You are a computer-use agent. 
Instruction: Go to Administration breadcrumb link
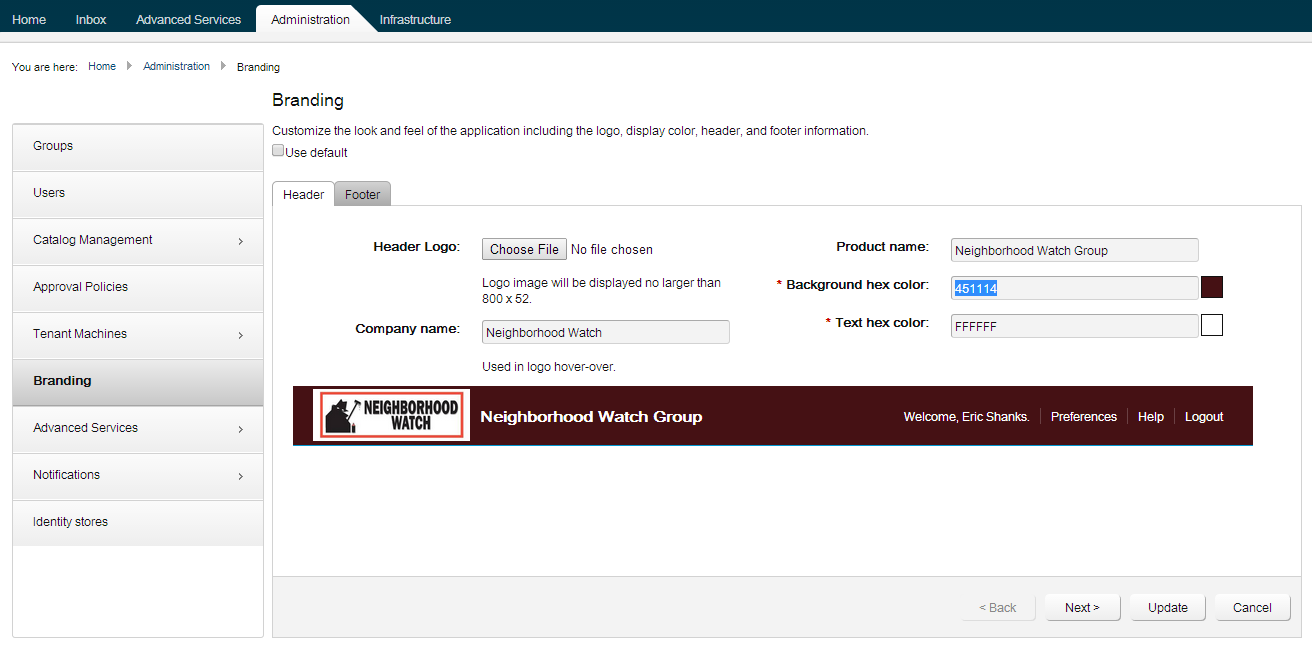[x=176, y=66]
